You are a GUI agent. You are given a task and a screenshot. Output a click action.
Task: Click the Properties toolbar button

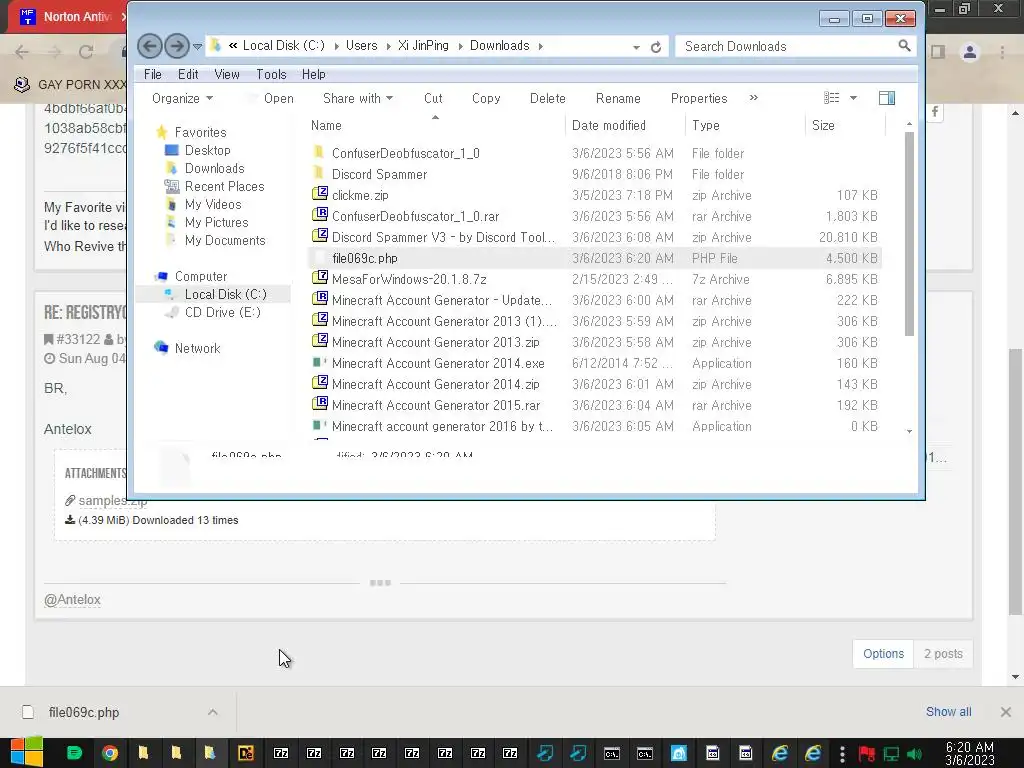tap(699, 99)
